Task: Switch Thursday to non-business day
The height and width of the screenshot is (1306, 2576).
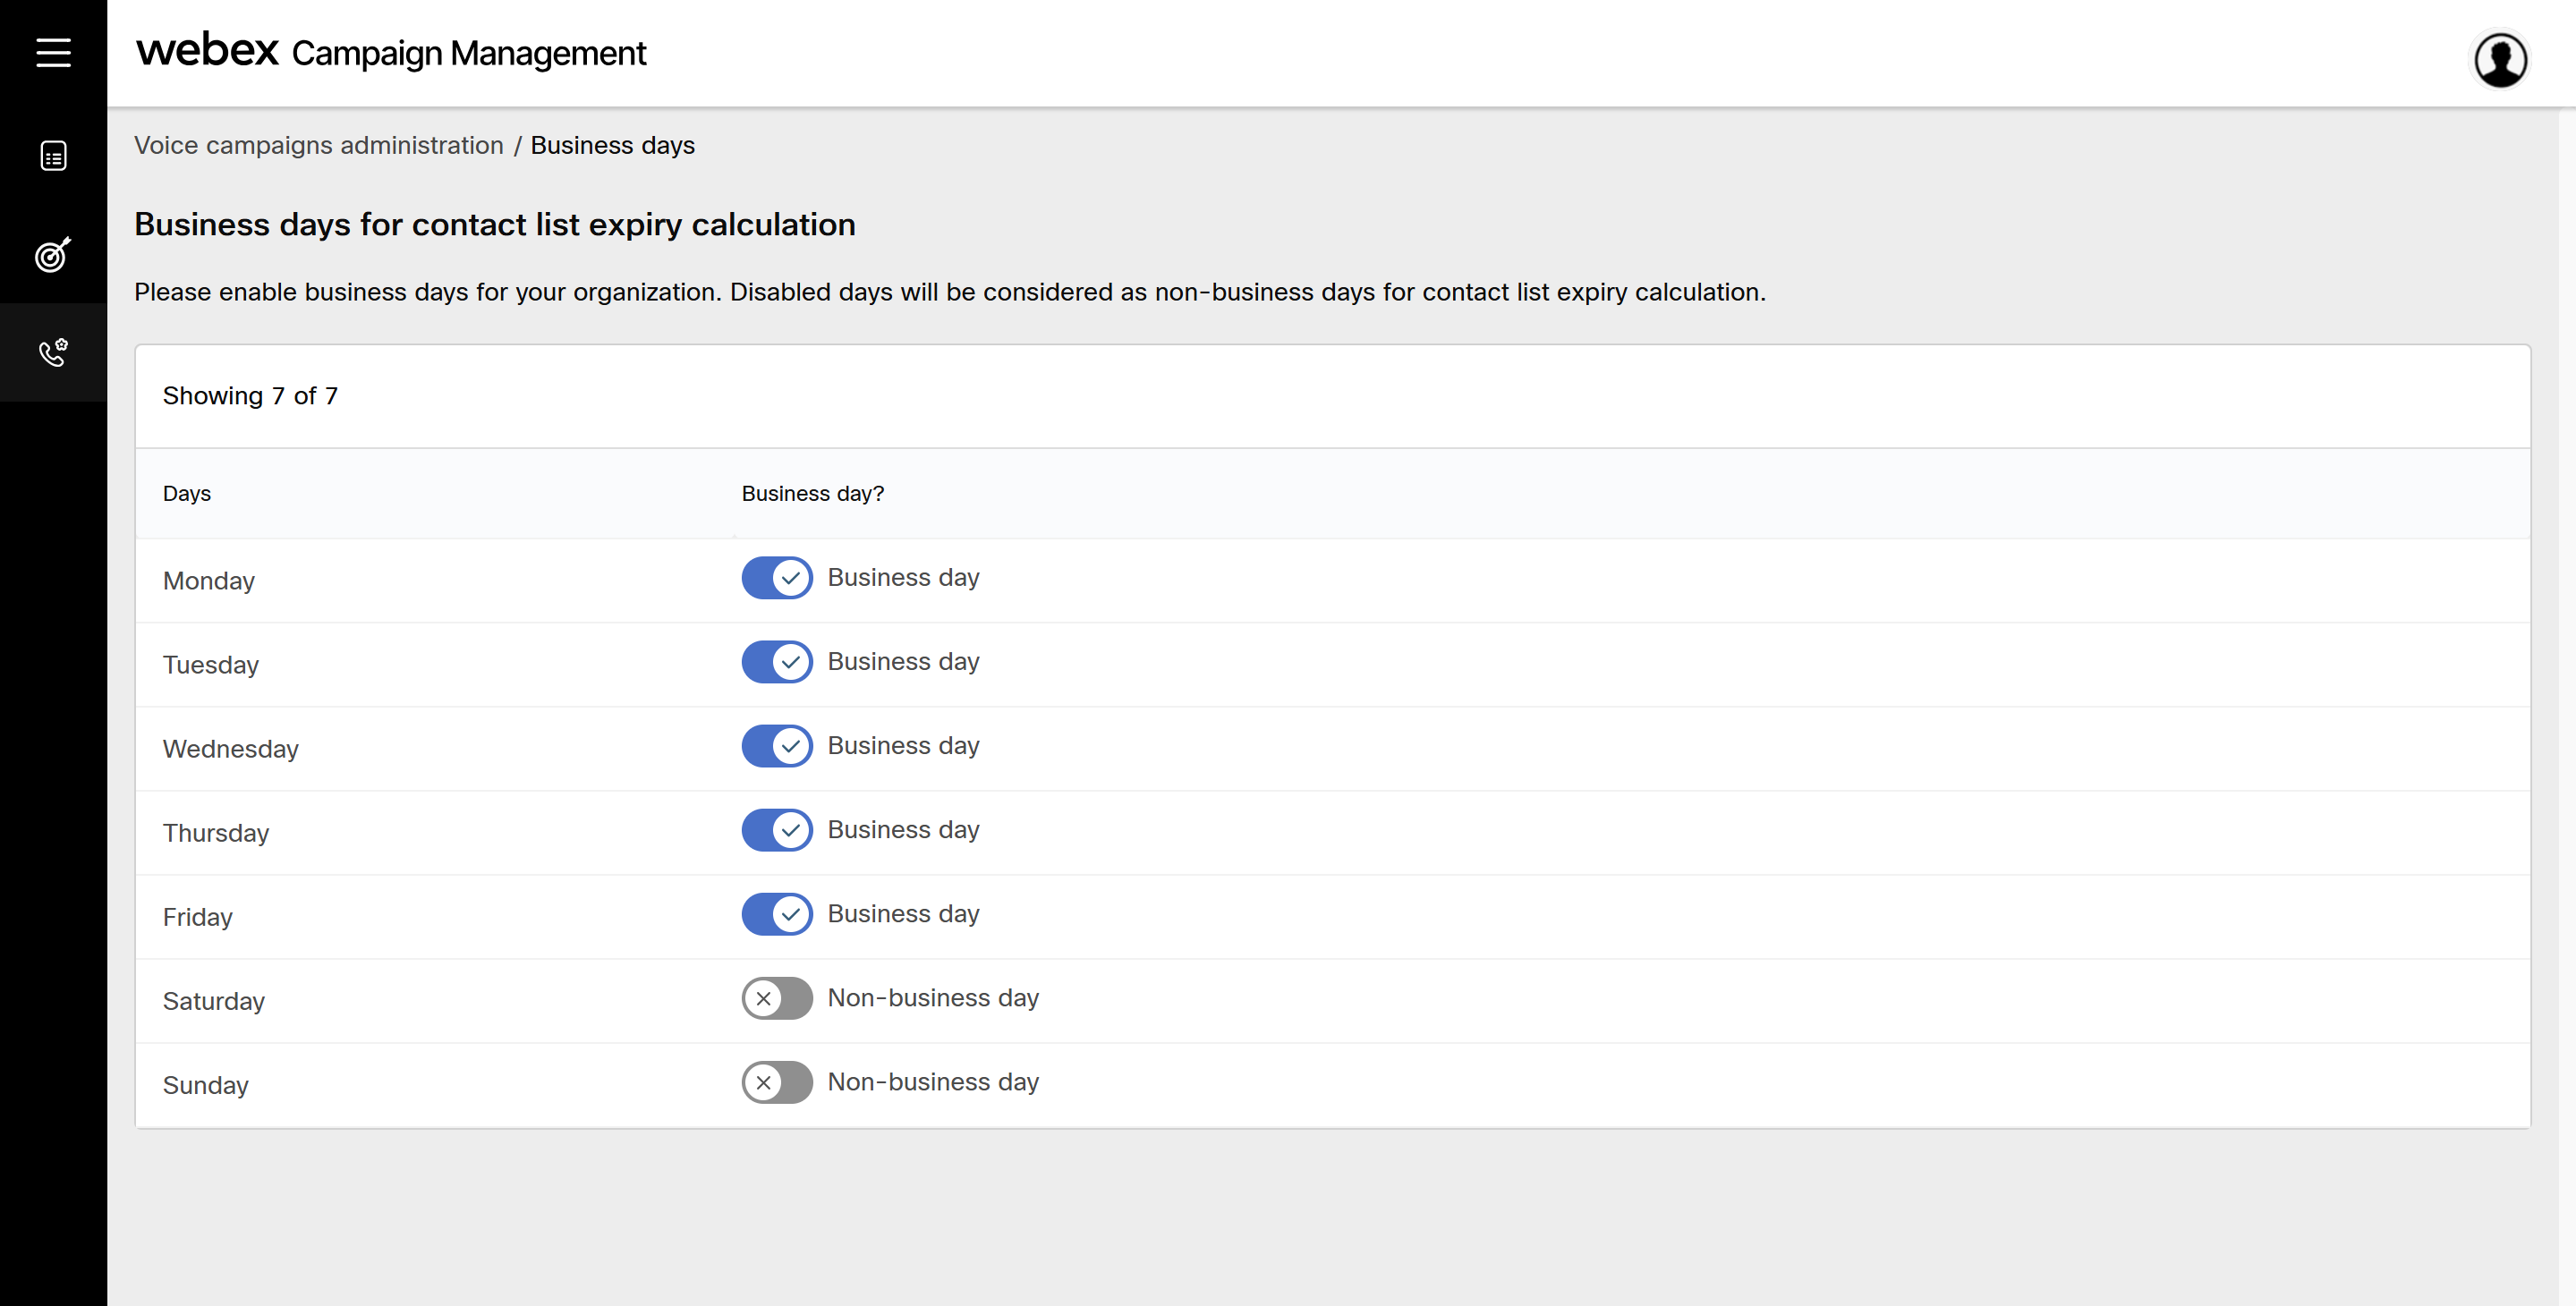Action: pyautogui.click(x=777, y=830)
